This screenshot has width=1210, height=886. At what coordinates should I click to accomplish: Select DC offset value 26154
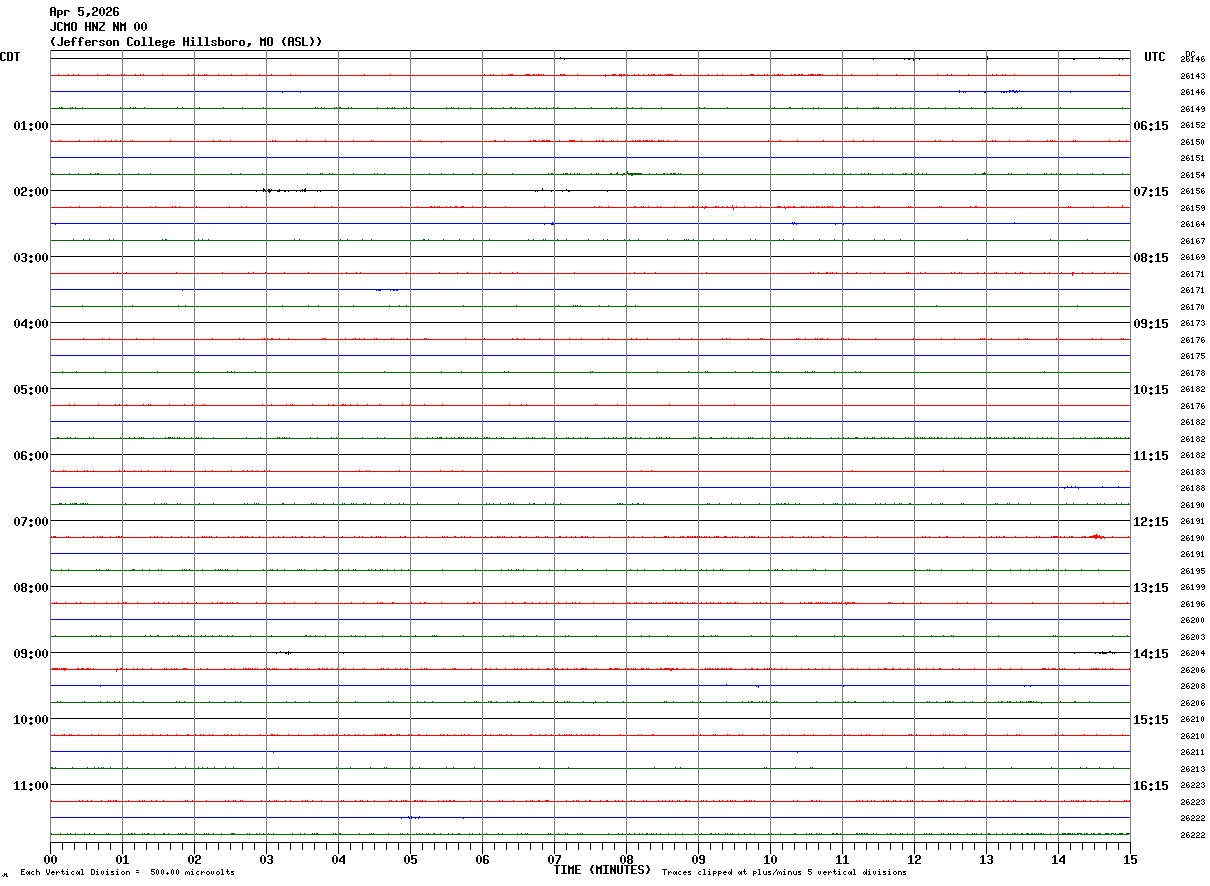click(1192, 175)
